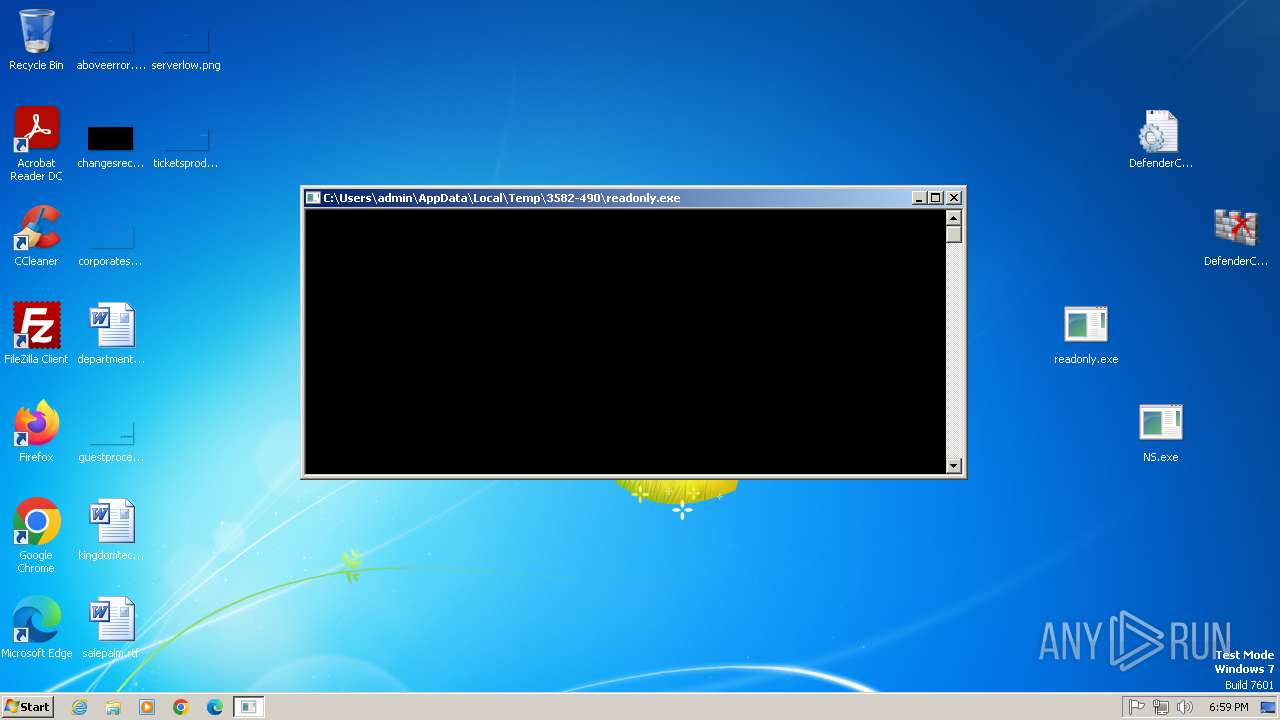Click the console scrollbar up arrow
Screen dimensions: 1280x720
tap(953, 218)
